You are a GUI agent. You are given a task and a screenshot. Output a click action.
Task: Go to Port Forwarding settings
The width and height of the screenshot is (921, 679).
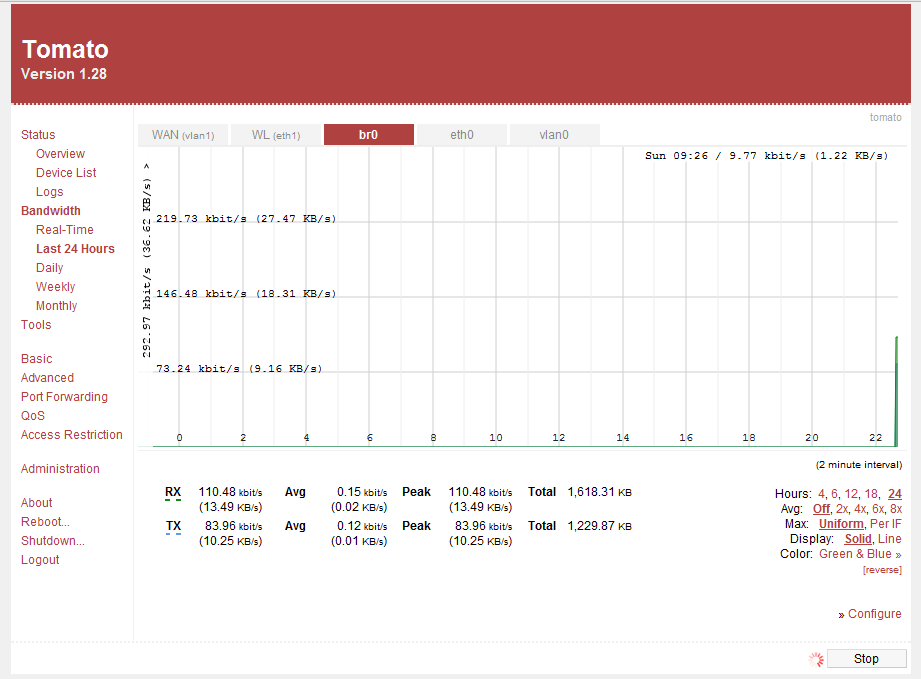pyautogui.click(x=64, y=397)
